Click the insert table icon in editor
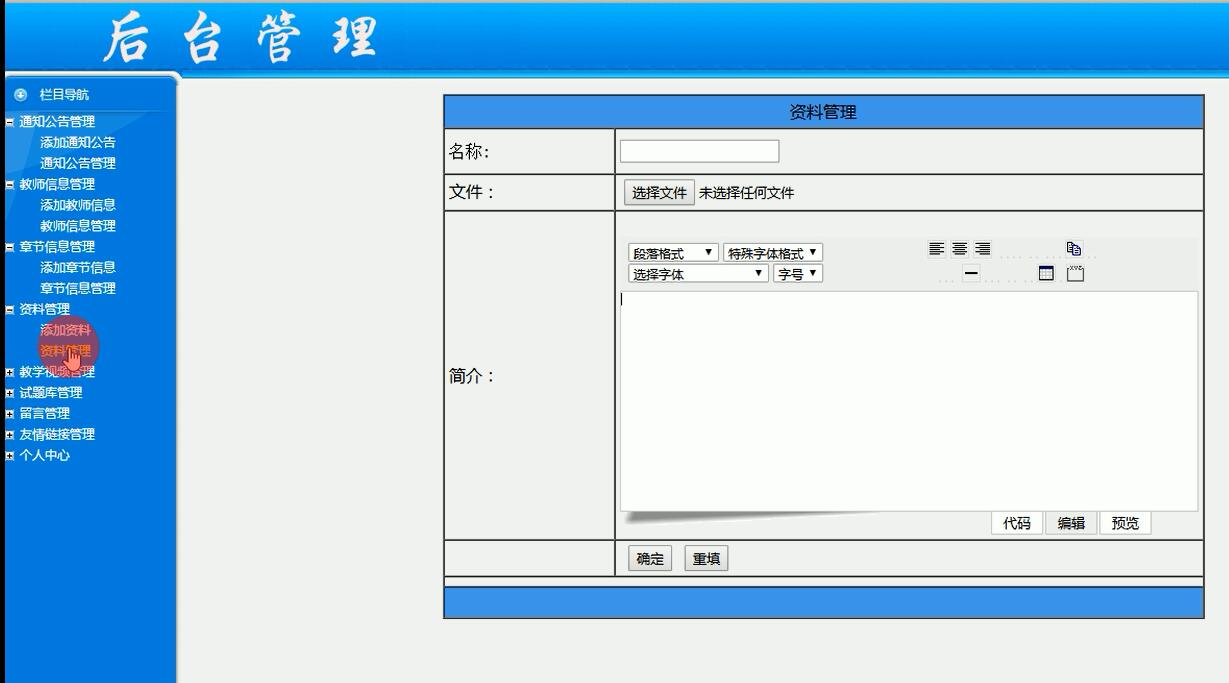 coord(1046,273)
